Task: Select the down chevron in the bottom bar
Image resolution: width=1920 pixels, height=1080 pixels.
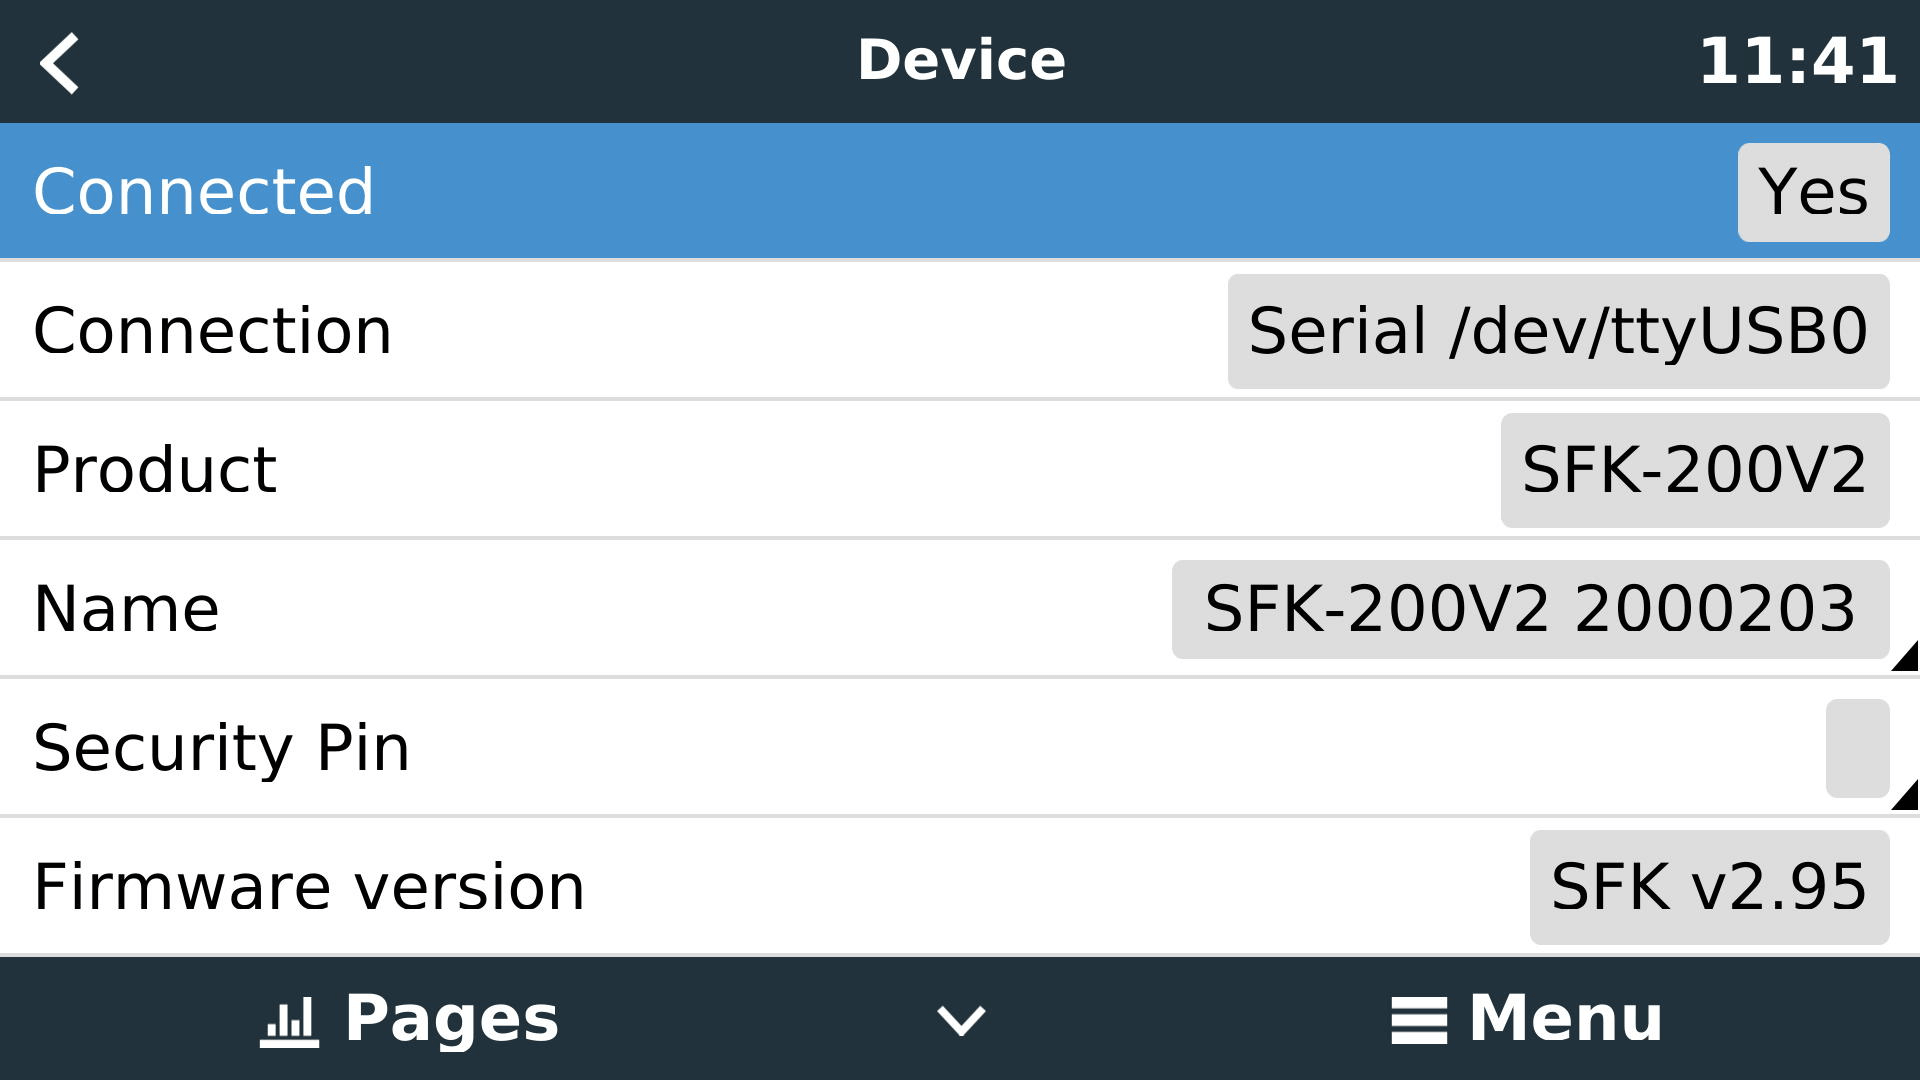Action: 959,1019
